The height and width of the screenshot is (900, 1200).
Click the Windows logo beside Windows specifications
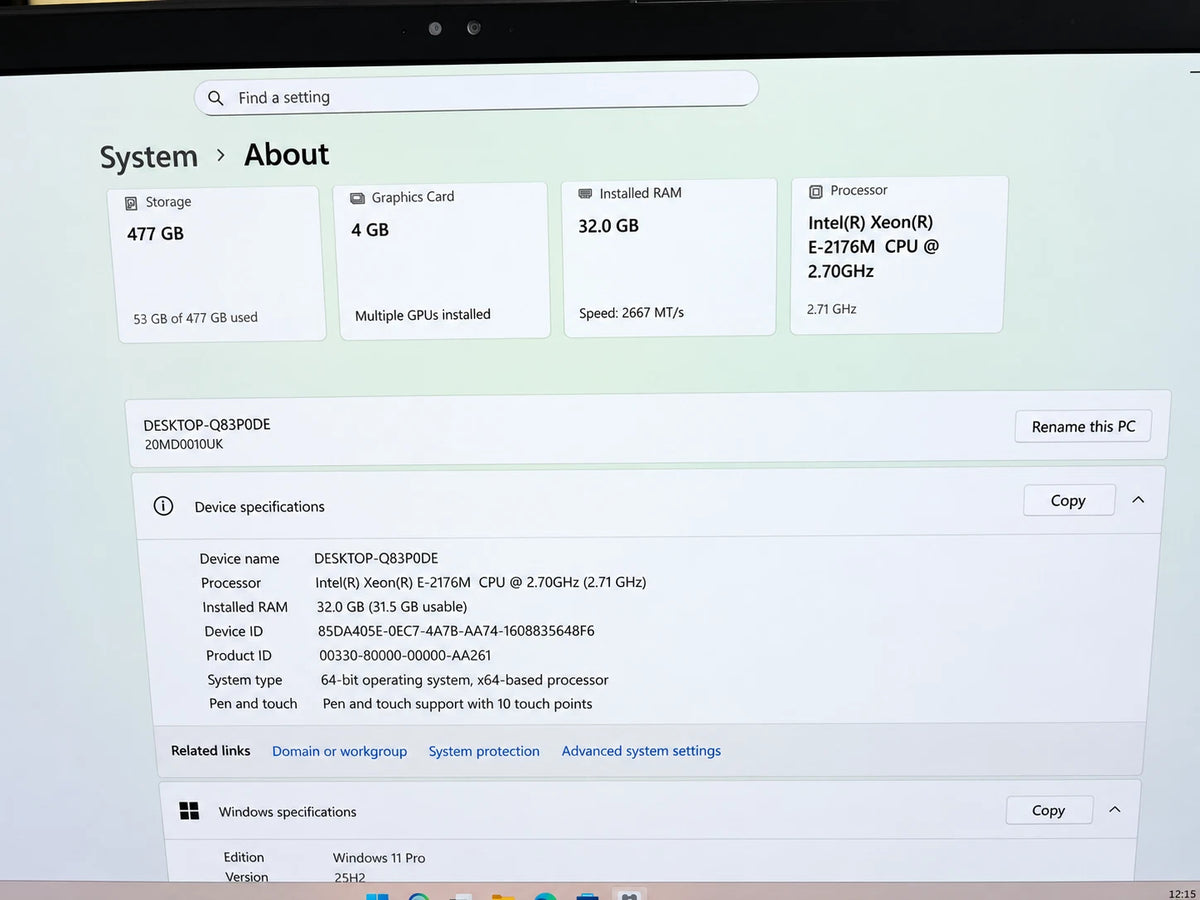[x=189, y=811]
